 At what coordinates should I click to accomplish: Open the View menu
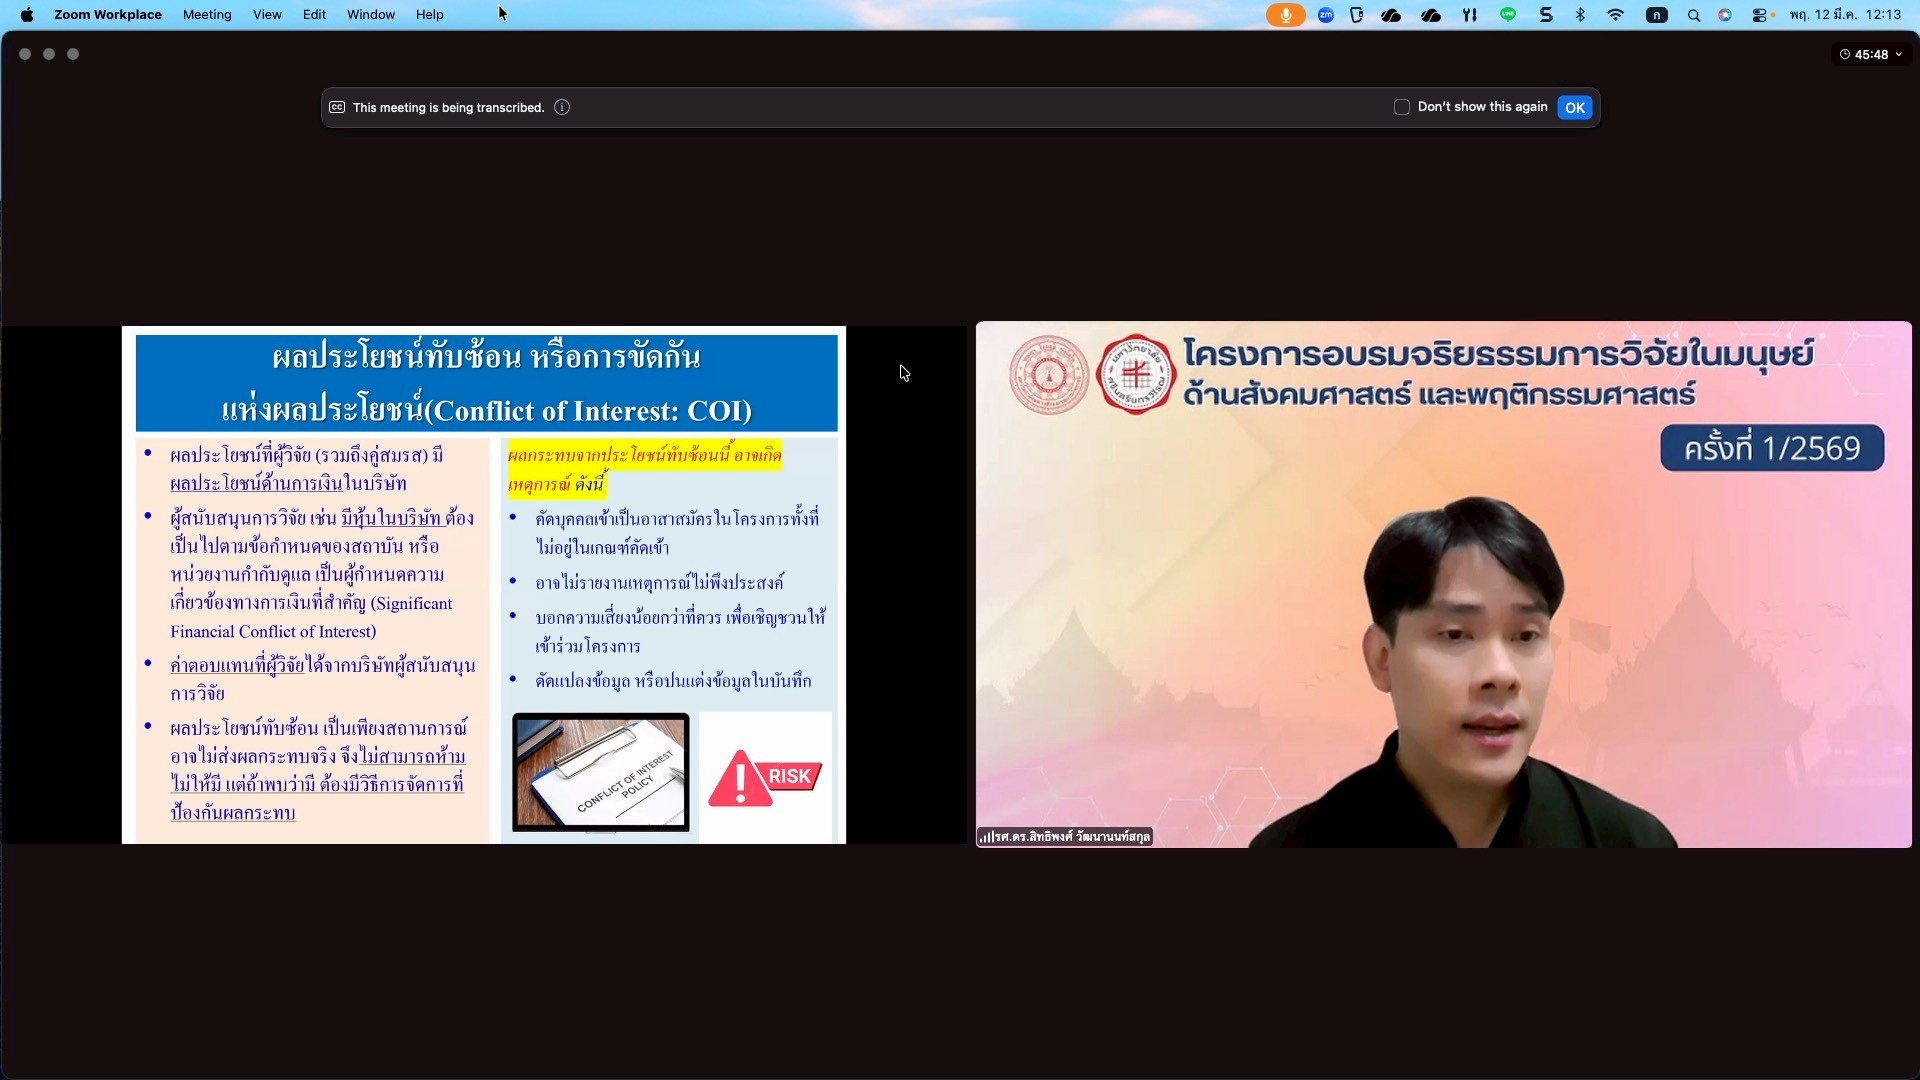267,15
